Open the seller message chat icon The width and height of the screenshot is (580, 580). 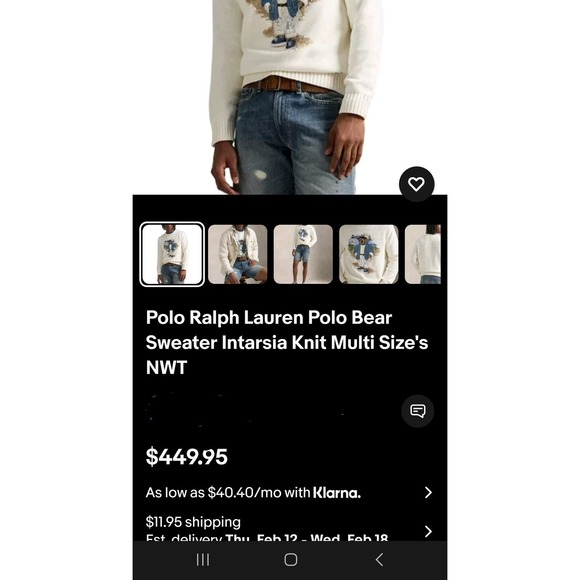click(x=418, y=411)
